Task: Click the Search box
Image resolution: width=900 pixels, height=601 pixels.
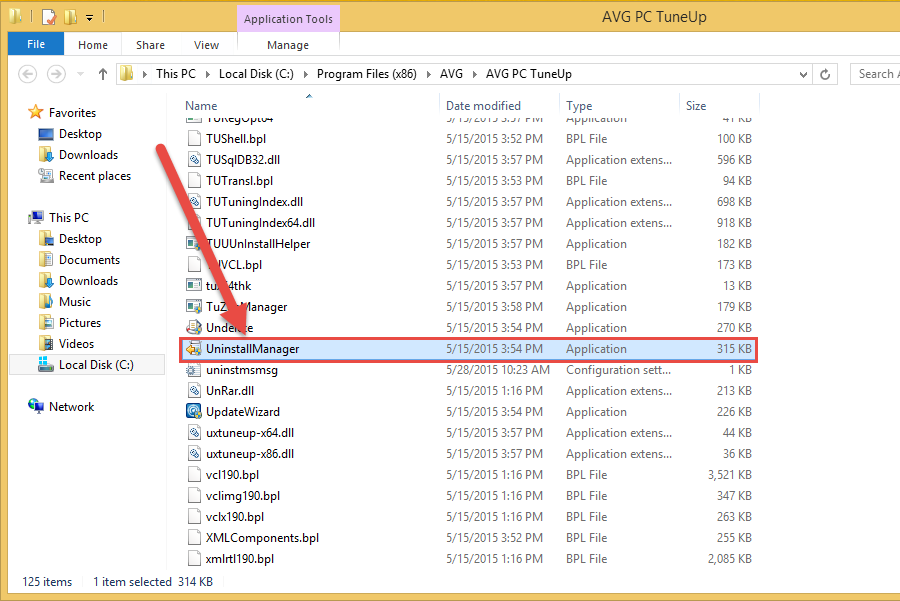Action: (x=875, y=74)
